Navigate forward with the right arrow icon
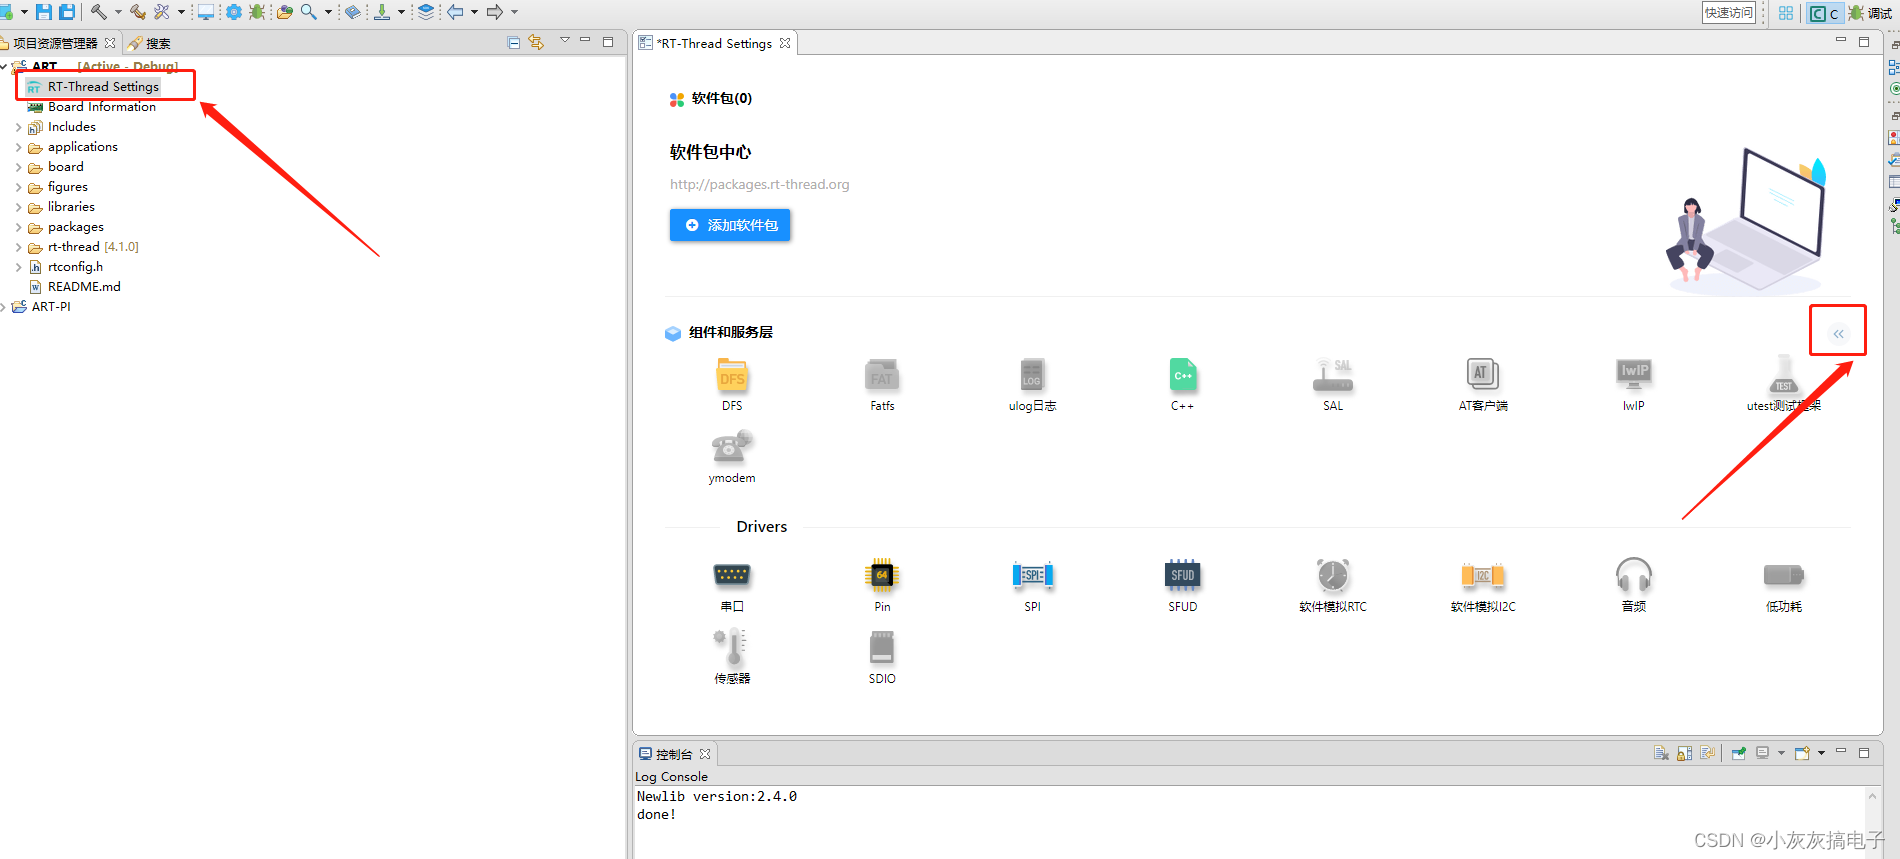Screen dimensions: 1900x859 (x=494, y=12)
